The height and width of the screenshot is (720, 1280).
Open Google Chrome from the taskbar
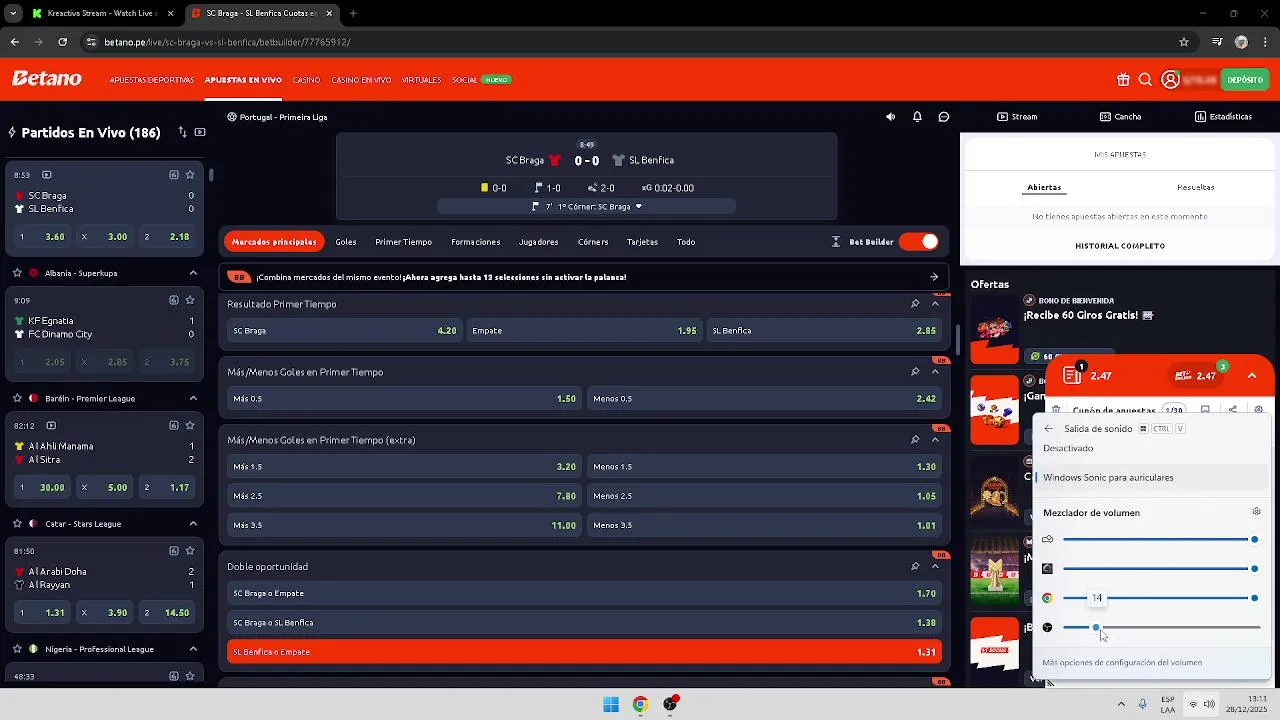coord(640,704)
